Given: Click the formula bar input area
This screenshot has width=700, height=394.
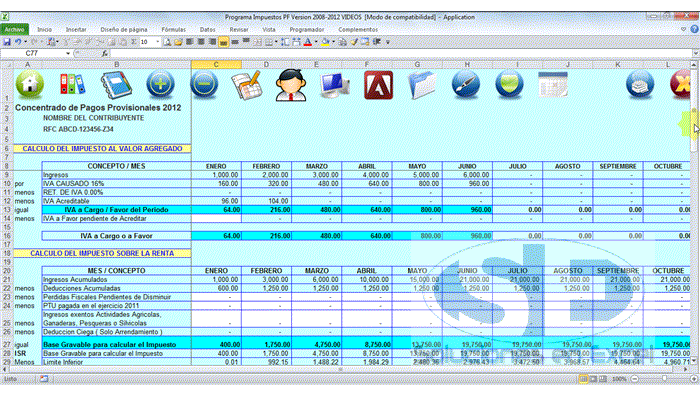Looking at the screenshot, I should tap(401, 54).
